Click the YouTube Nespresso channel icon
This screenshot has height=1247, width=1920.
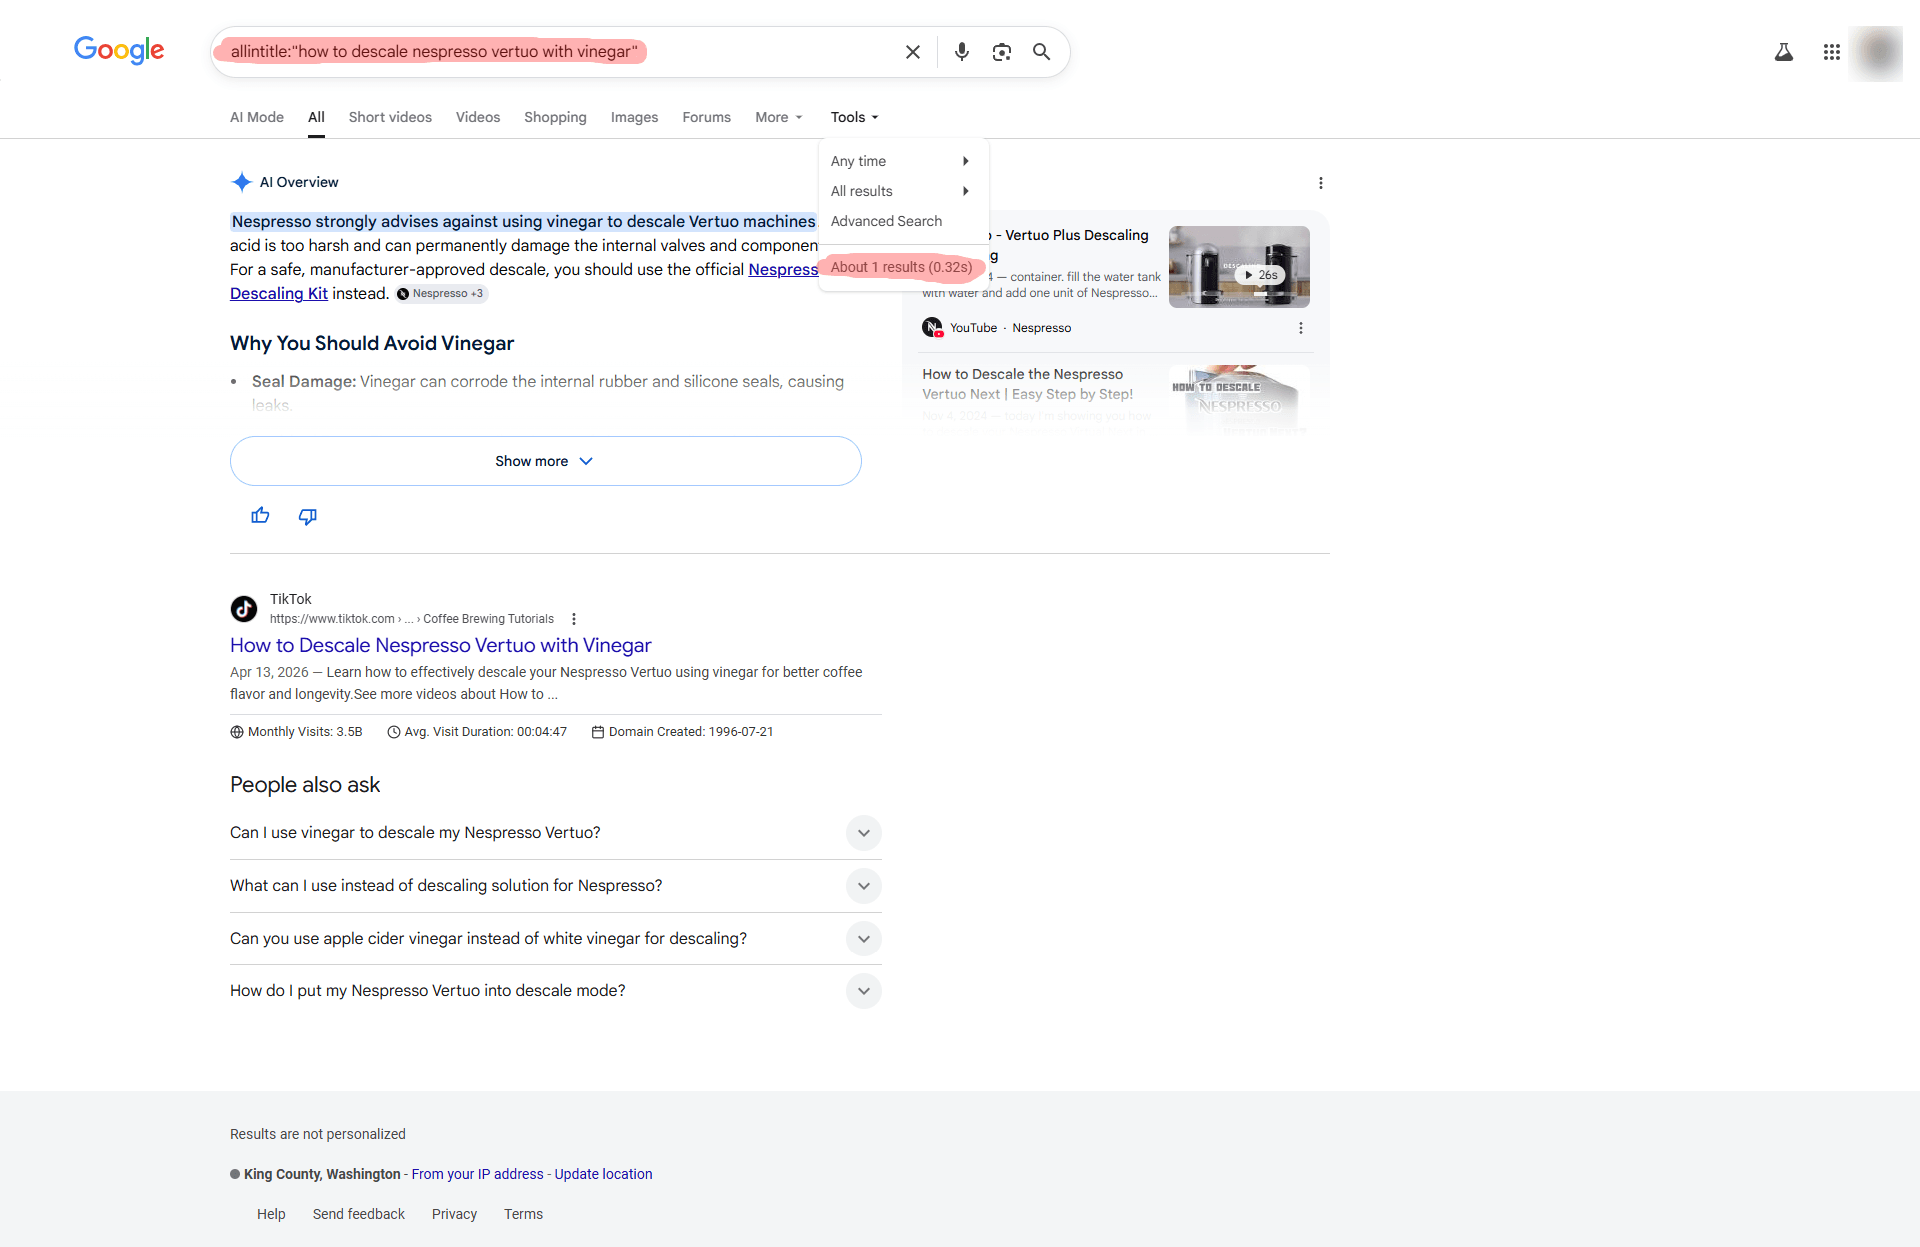click(x=932, y=327)
